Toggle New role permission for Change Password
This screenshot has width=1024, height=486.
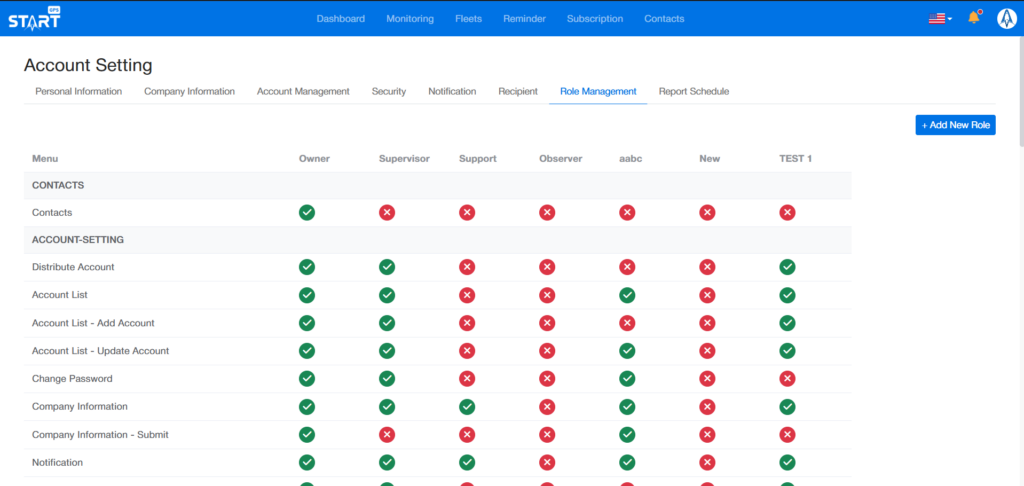[707, 379]
